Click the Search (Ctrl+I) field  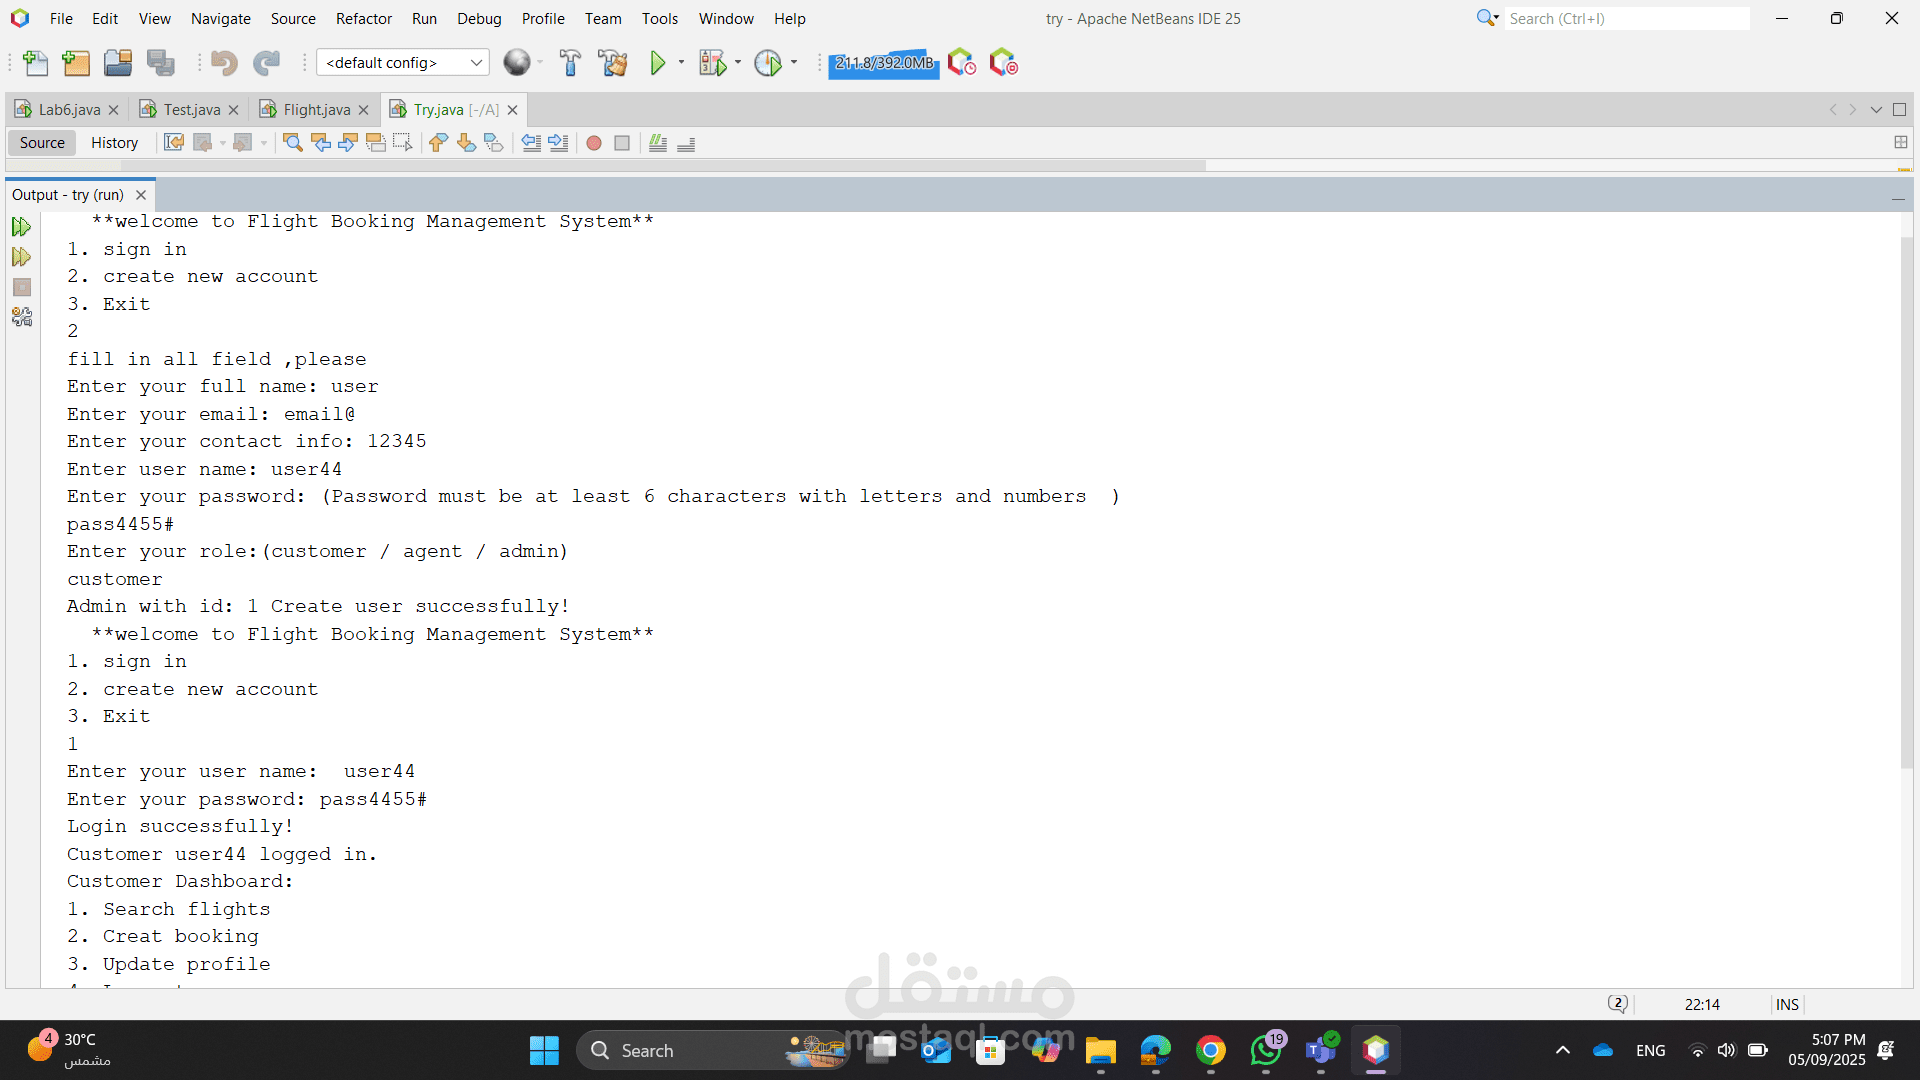pos(1627,18)
